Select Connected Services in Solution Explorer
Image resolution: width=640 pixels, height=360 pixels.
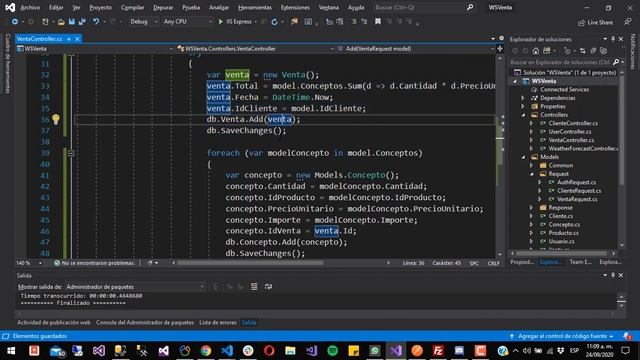[x=564, y=89]
